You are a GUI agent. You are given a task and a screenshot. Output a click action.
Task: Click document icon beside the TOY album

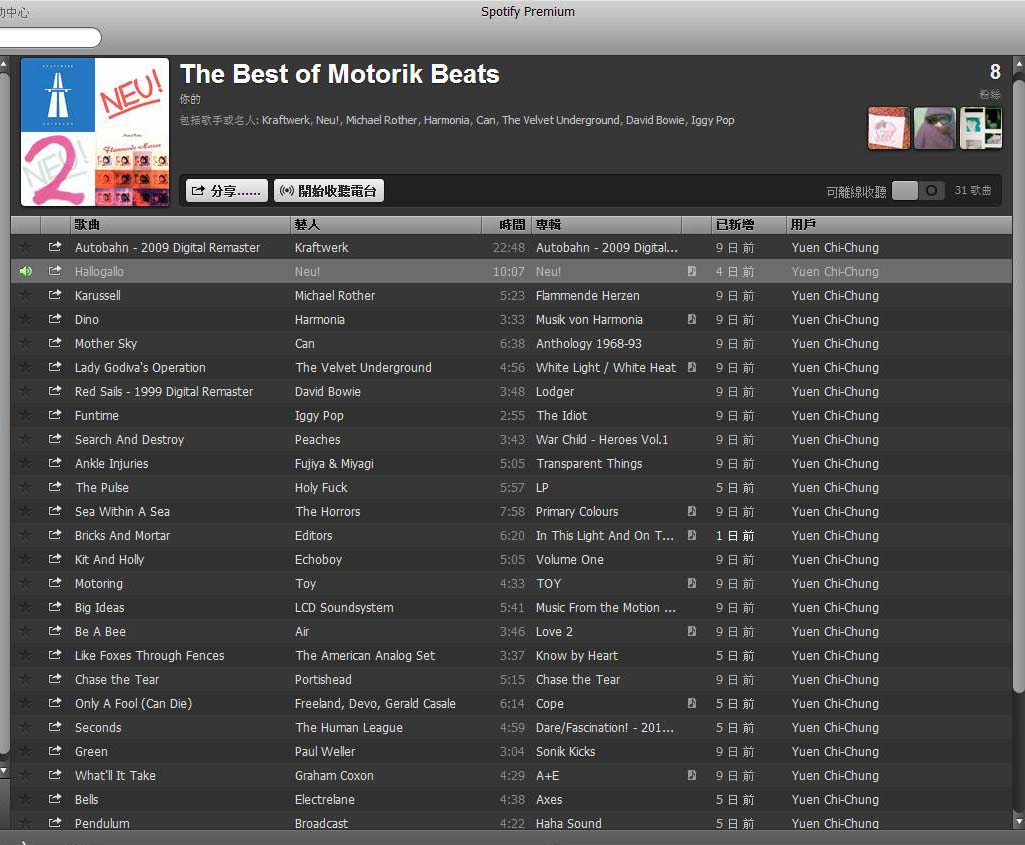pyautogui.click(x=690, y=583)
